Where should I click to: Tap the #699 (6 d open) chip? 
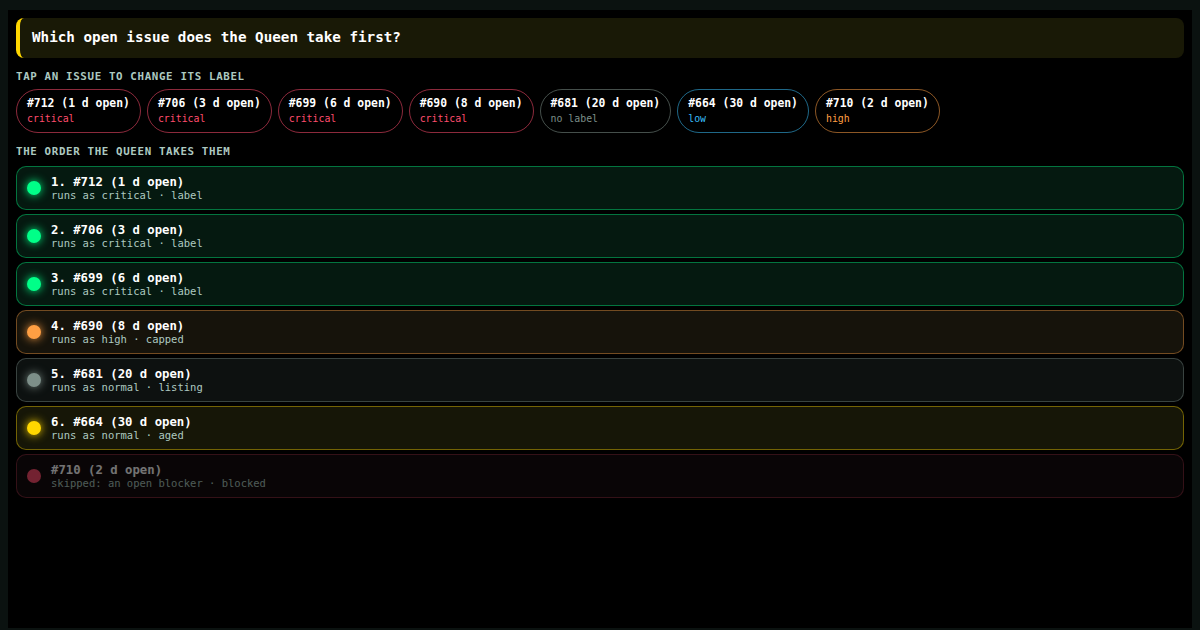pyautogui.click(x=340, y=111)
